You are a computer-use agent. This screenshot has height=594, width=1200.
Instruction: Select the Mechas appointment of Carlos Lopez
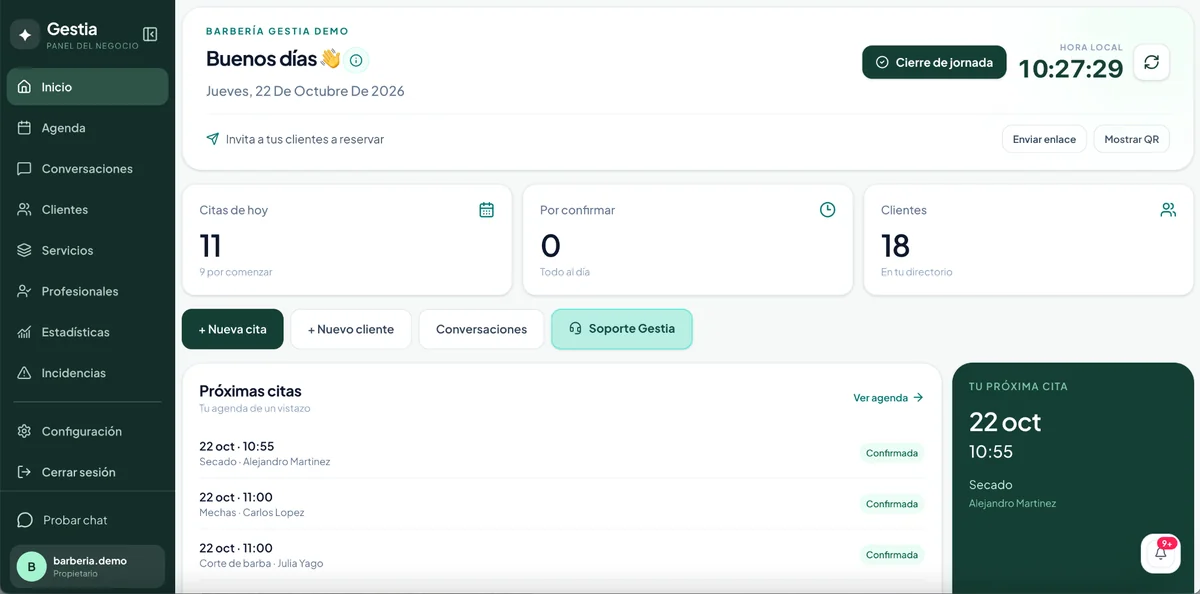(x=560, y=504)
